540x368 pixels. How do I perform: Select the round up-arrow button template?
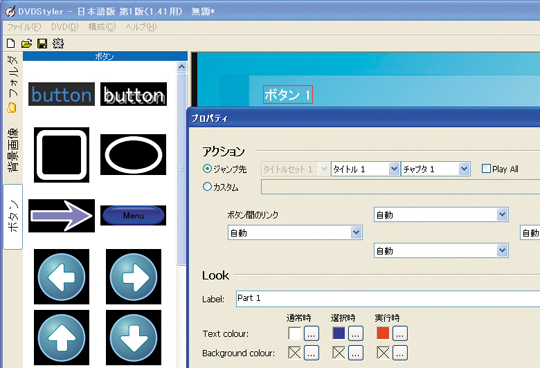61,337
